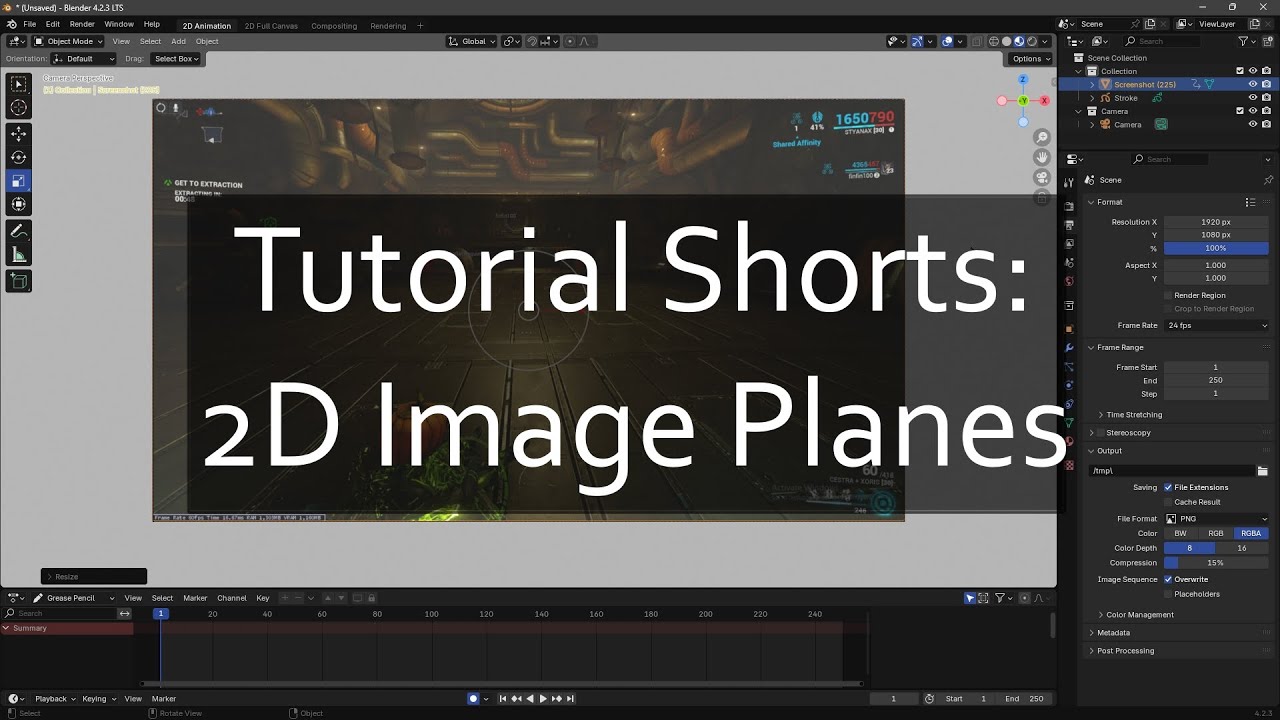Select the Select Box tool in the toolbar
This screenshot has width=1280, height=720.
pos(19,84)
